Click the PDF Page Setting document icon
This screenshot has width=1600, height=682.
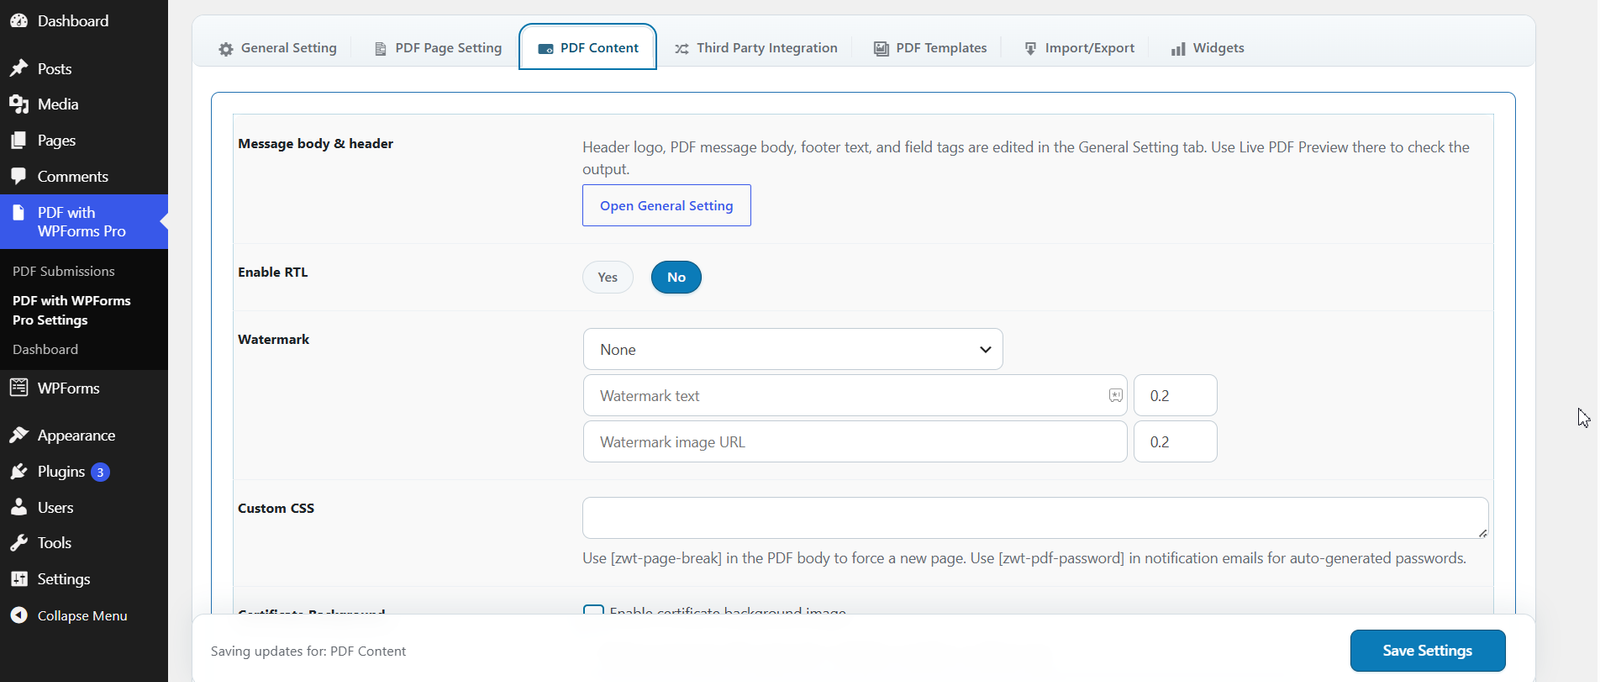click(x=380, y=49)
